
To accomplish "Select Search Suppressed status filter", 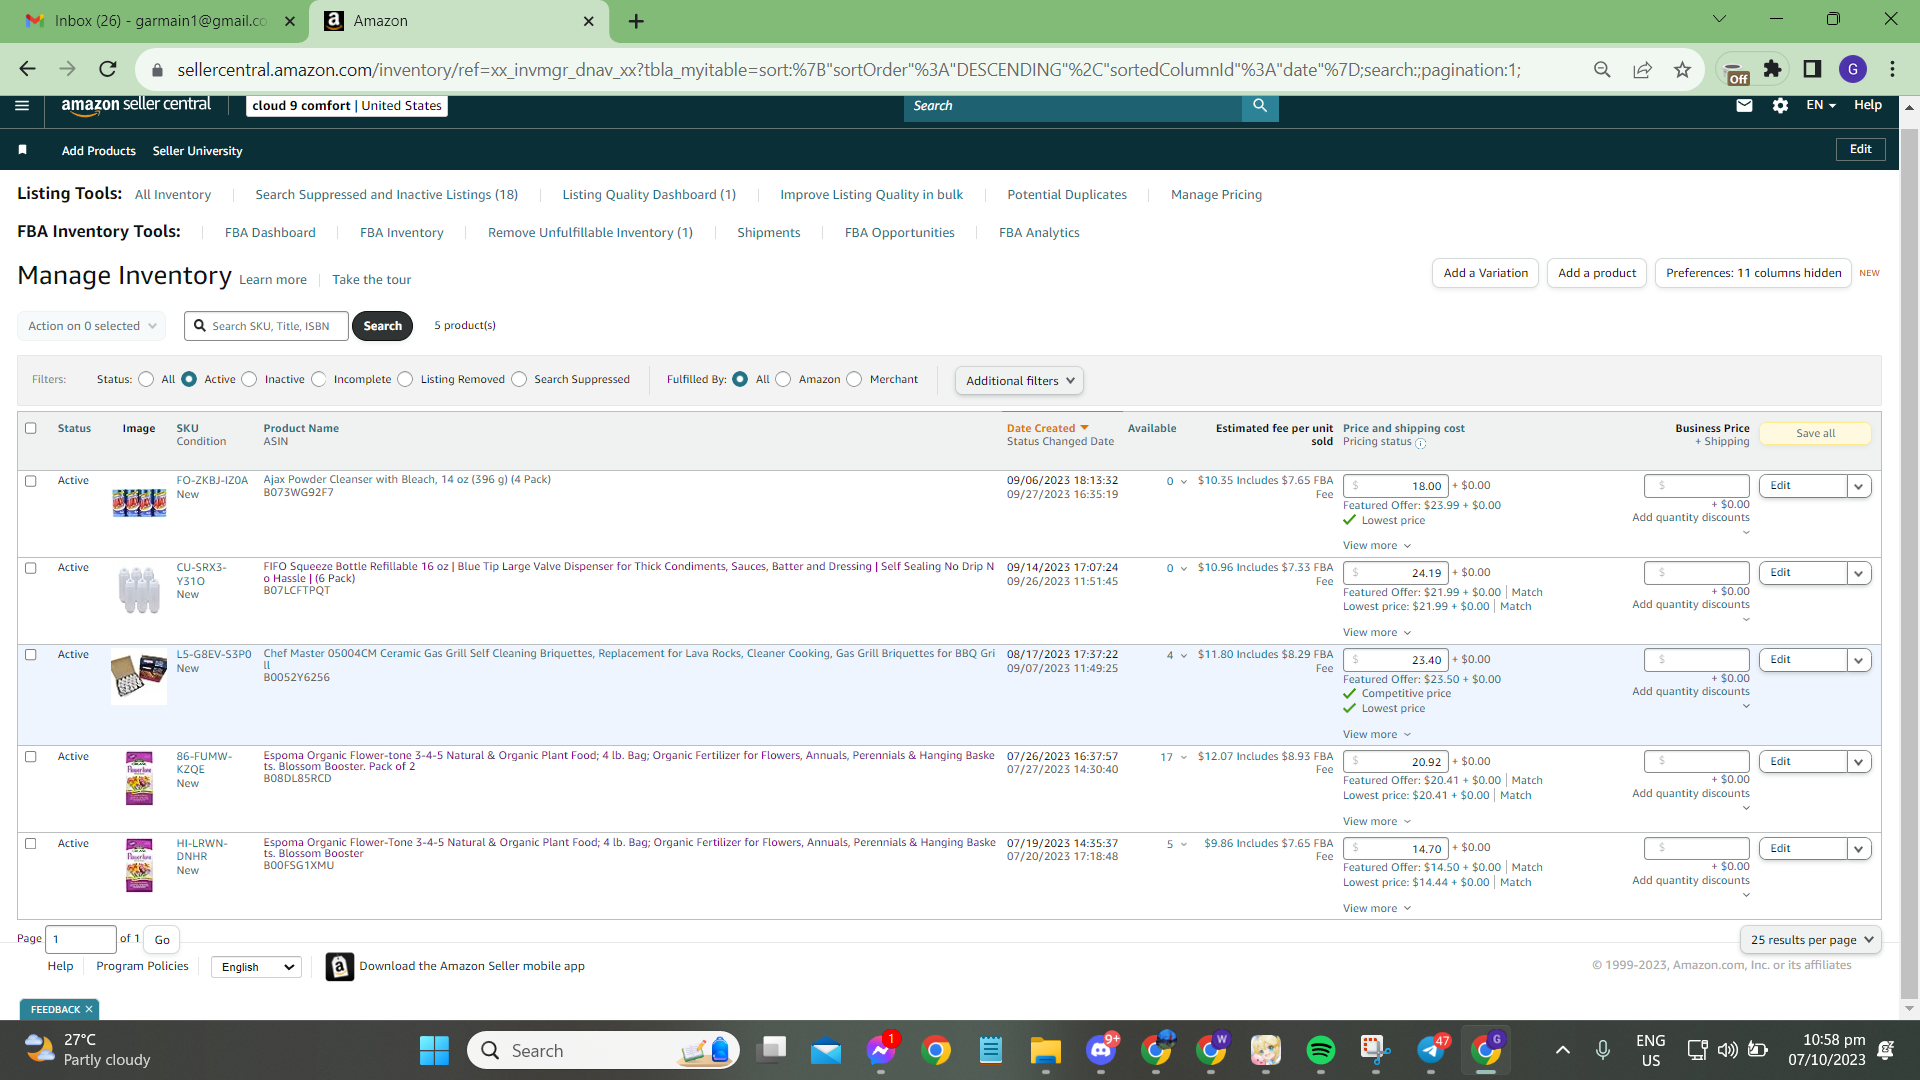I will [519, 379].
